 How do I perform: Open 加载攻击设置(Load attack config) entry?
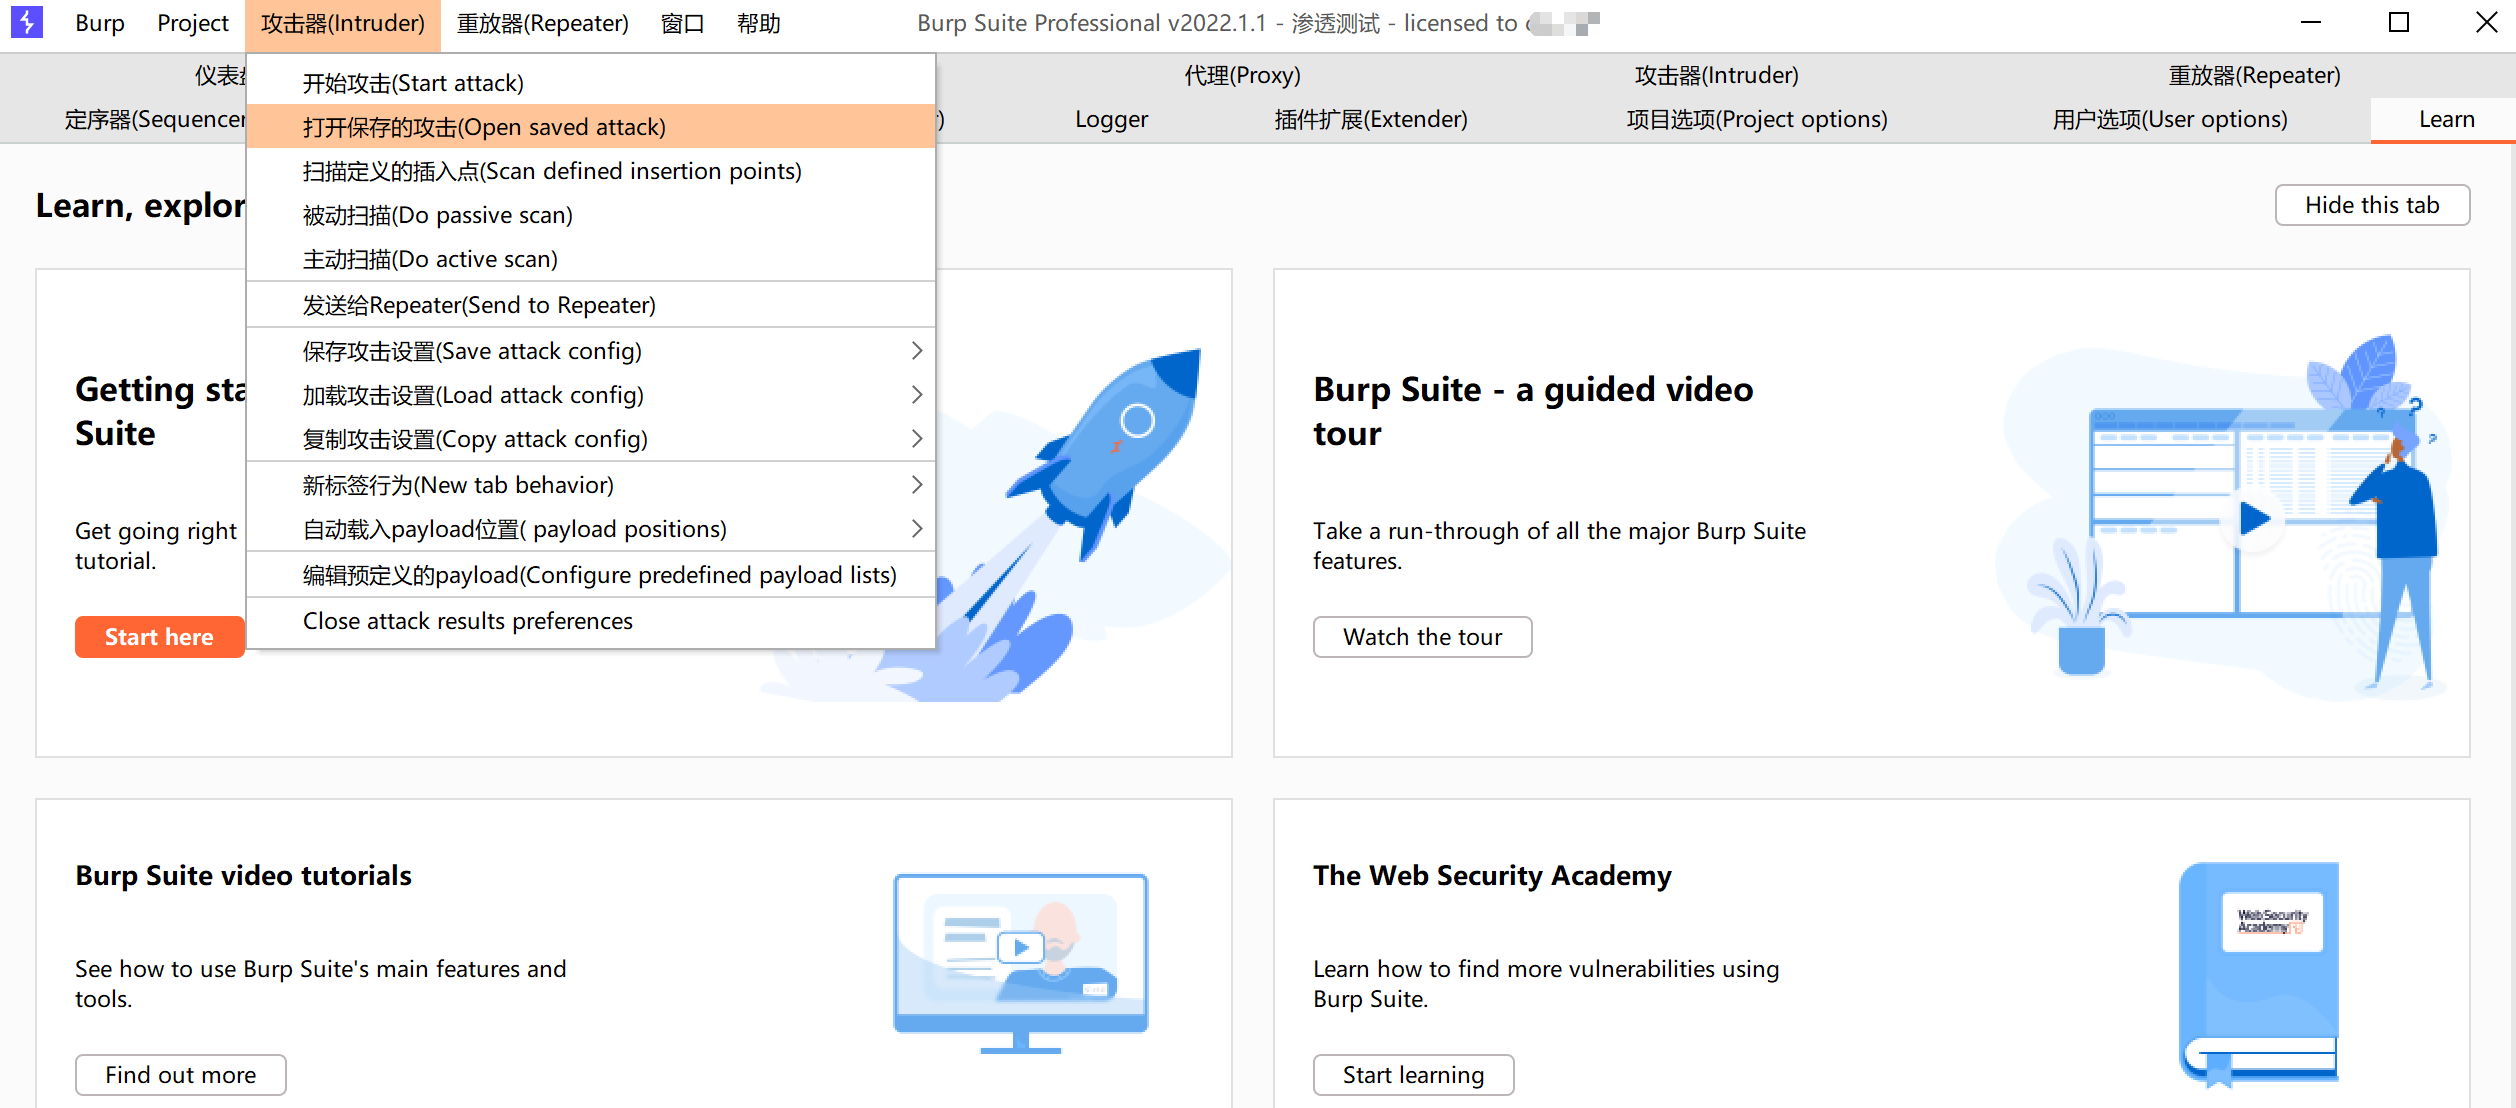click(591, 395)
